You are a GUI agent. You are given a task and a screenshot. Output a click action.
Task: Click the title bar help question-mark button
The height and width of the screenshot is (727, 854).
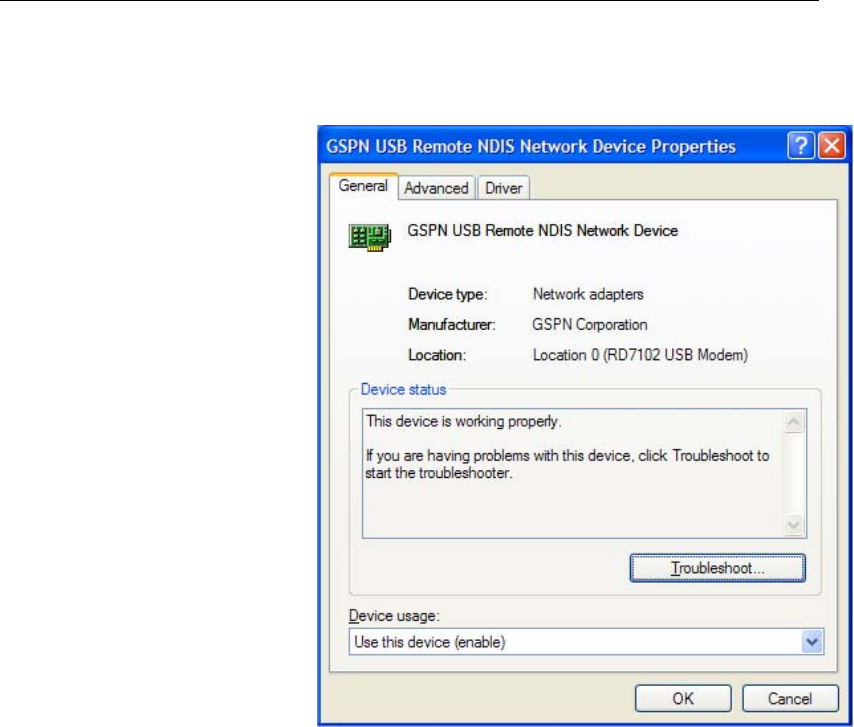(x=801, y=146)
